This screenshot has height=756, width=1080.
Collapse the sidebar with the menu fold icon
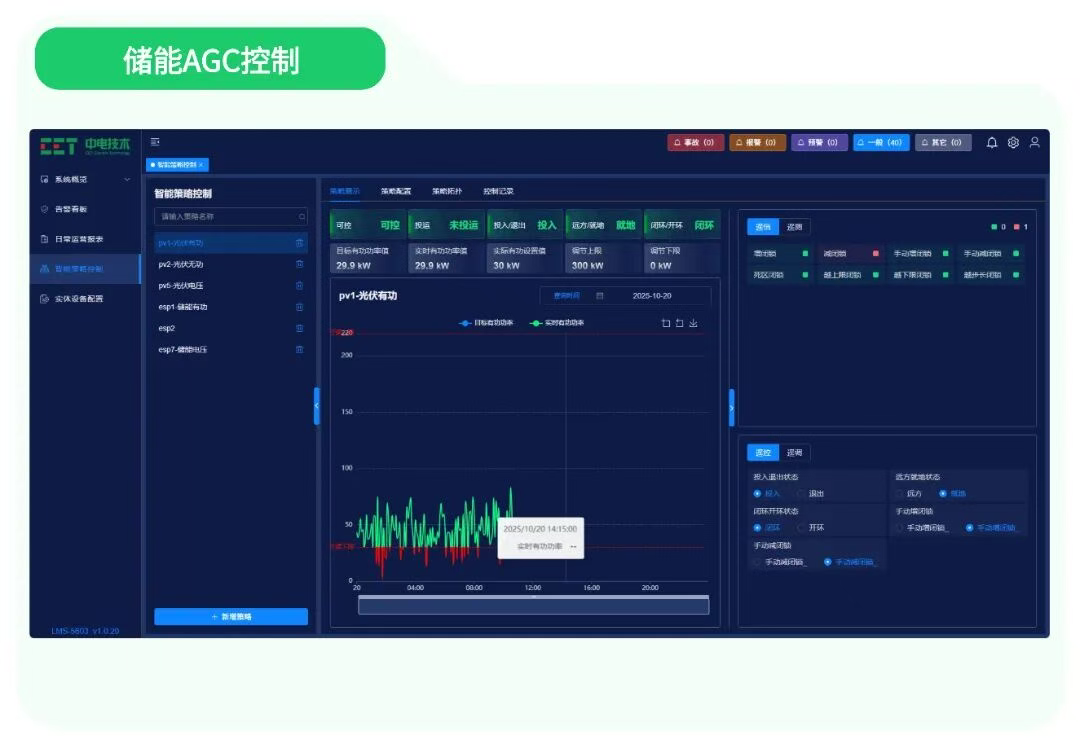(155, 142)
